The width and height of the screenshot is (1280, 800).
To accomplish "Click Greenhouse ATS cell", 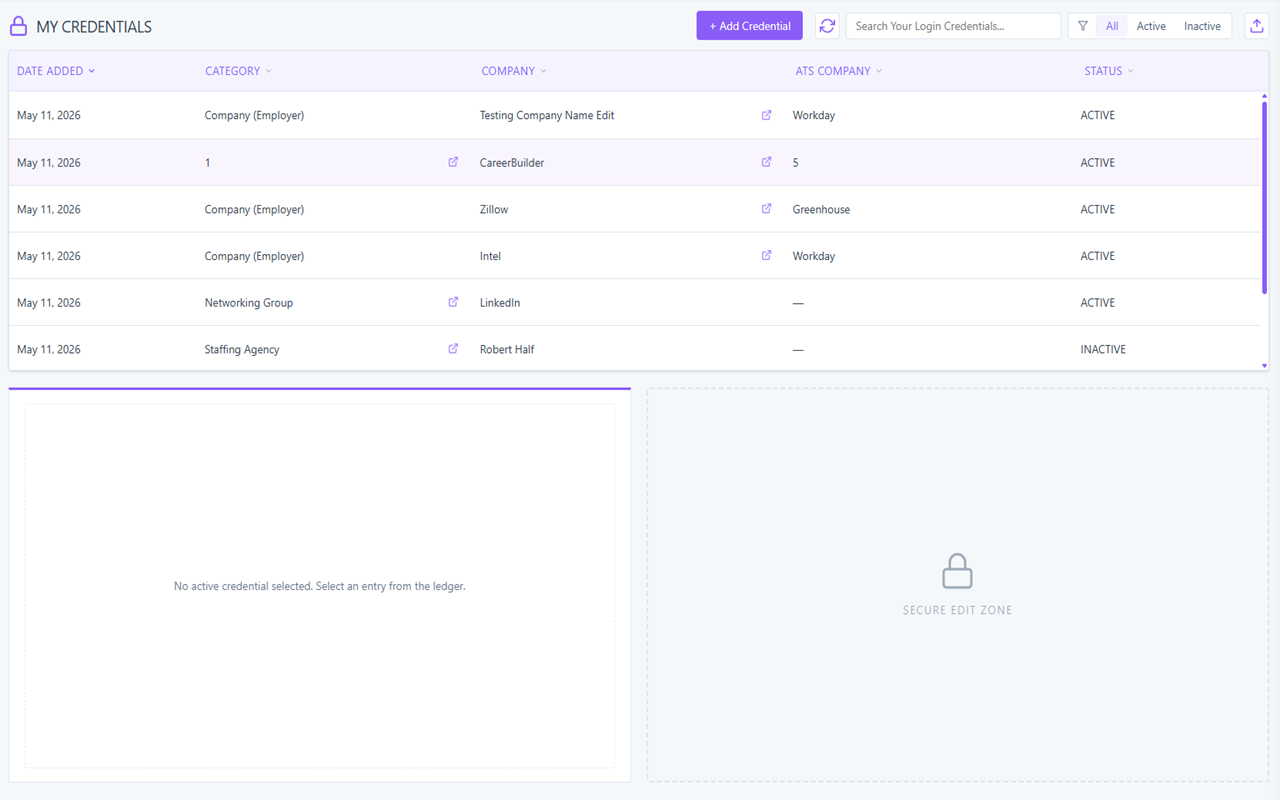I will 821,209.
